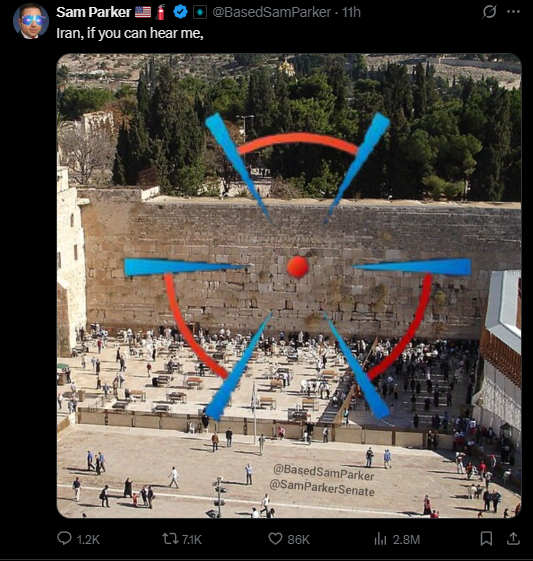This screenshot has height=561, width=533.
Task: Click the share upload icon
Action: 513,538
